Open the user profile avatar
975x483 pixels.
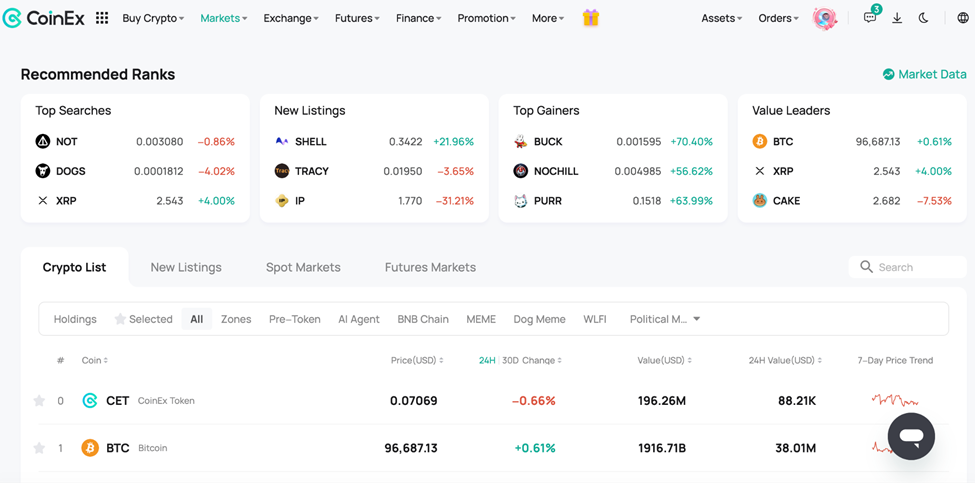click(825, 18)
